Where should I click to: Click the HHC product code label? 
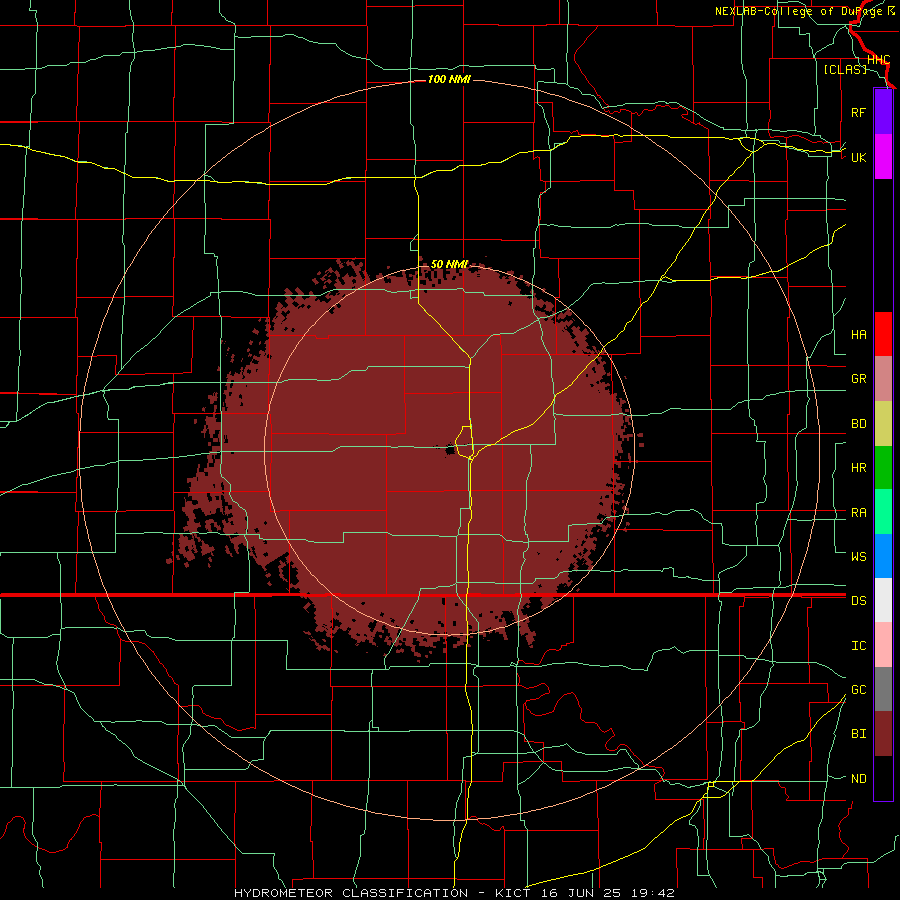pos(879,60)
